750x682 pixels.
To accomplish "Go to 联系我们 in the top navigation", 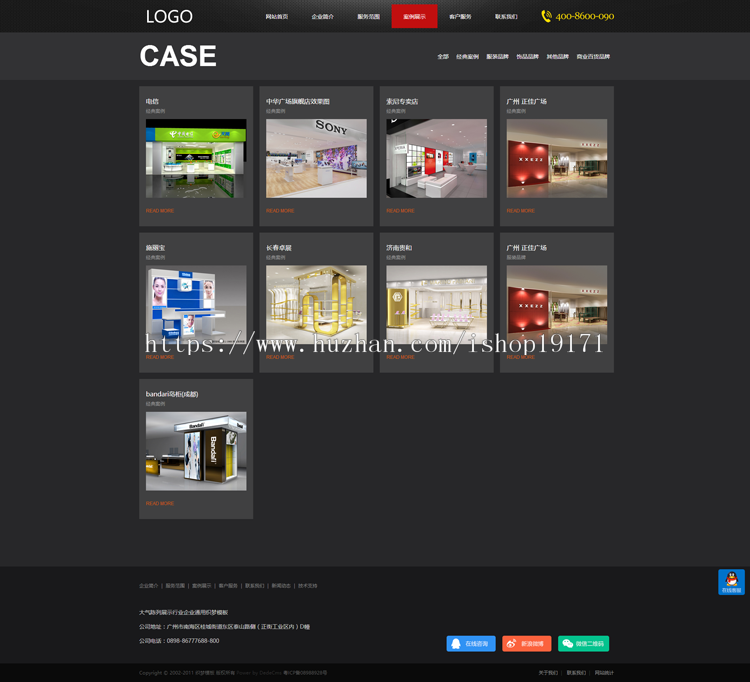I will 506,17.
